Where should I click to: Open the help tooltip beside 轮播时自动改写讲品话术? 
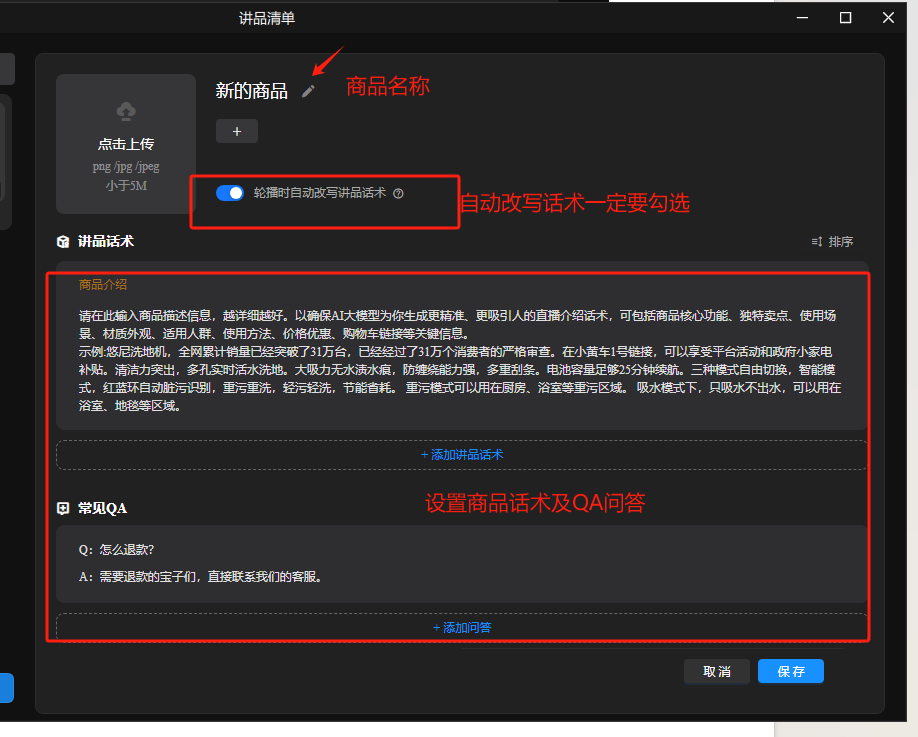pos(398,194)
